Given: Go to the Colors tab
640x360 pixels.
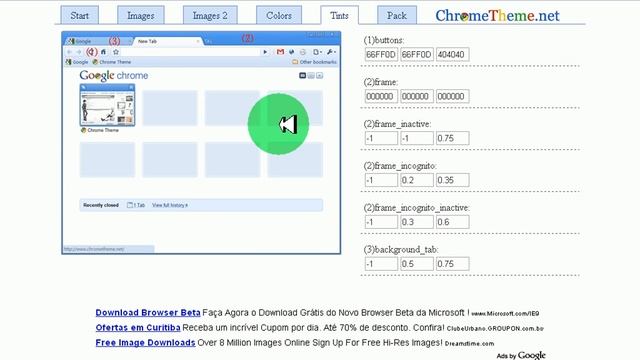Looking at the screenshot, I should click(x=279, y=16).
